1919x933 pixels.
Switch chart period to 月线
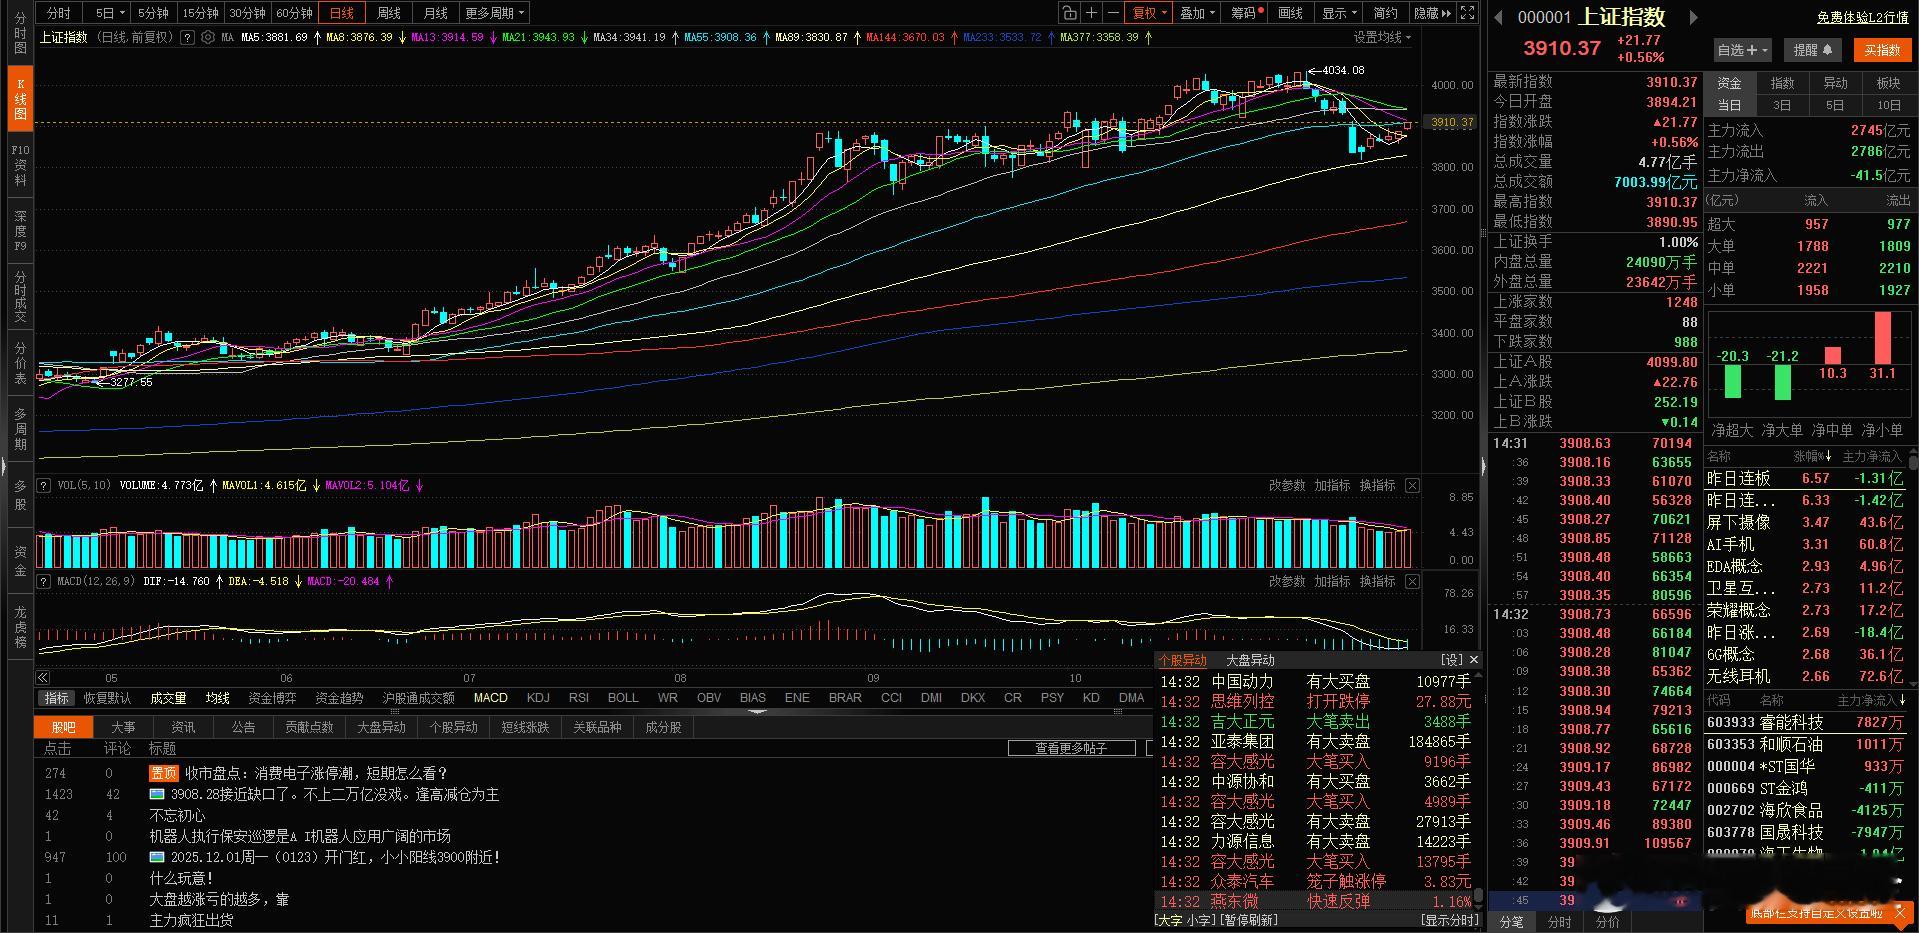click(435, 13)
